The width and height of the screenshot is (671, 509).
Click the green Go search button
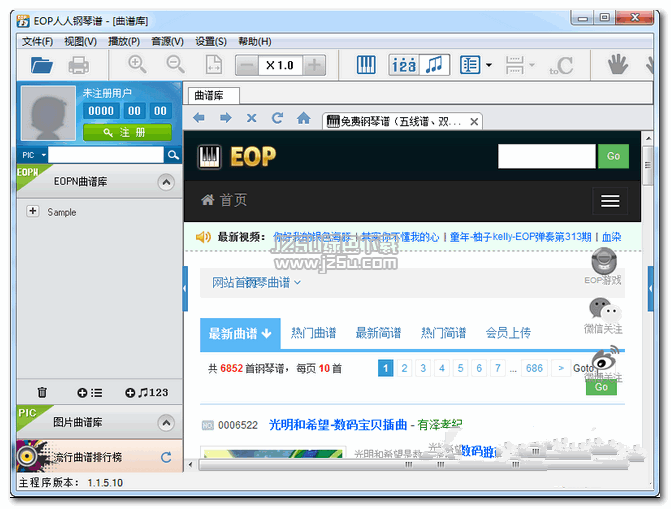coord(613,156)
